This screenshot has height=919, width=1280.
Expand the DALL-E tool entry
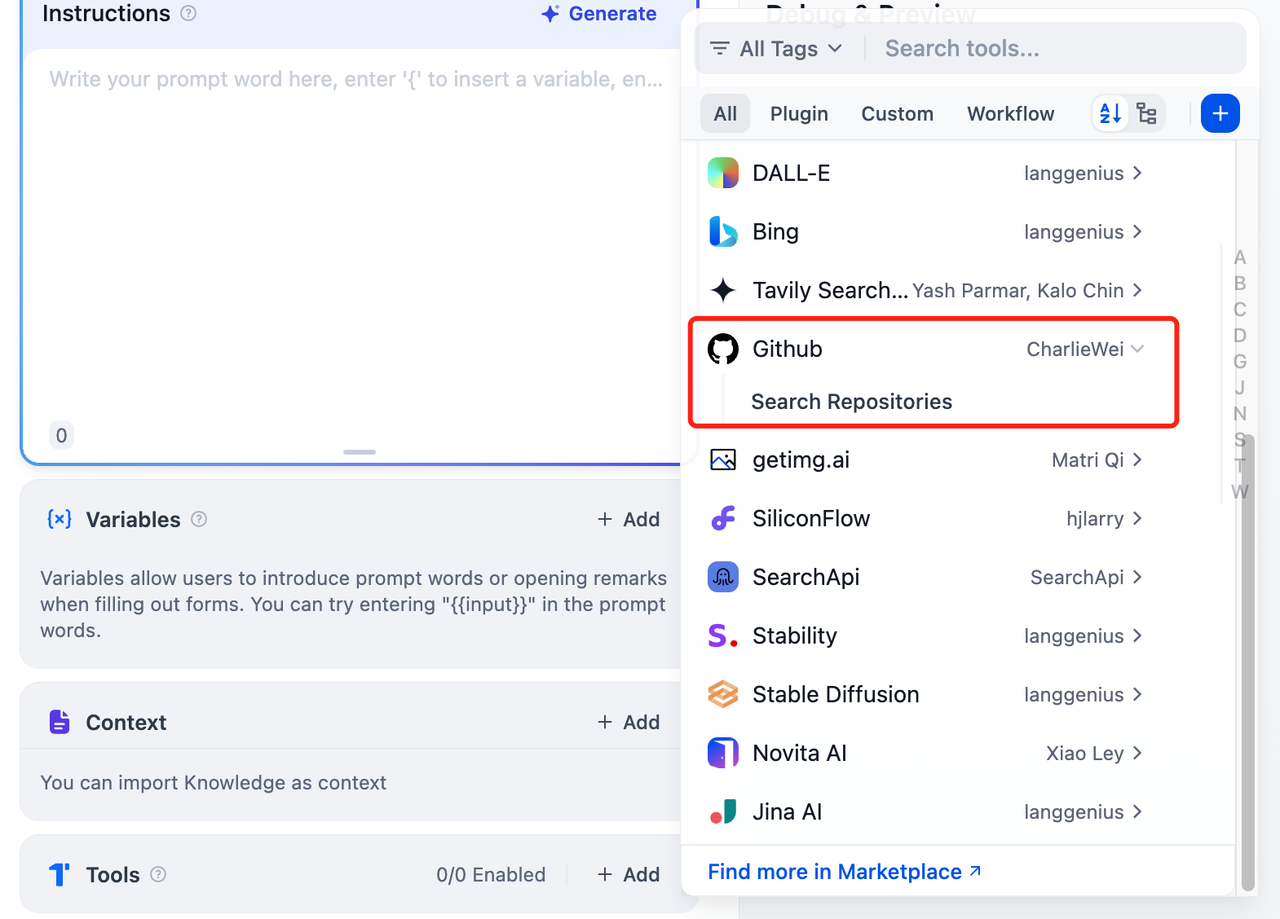1137,173
